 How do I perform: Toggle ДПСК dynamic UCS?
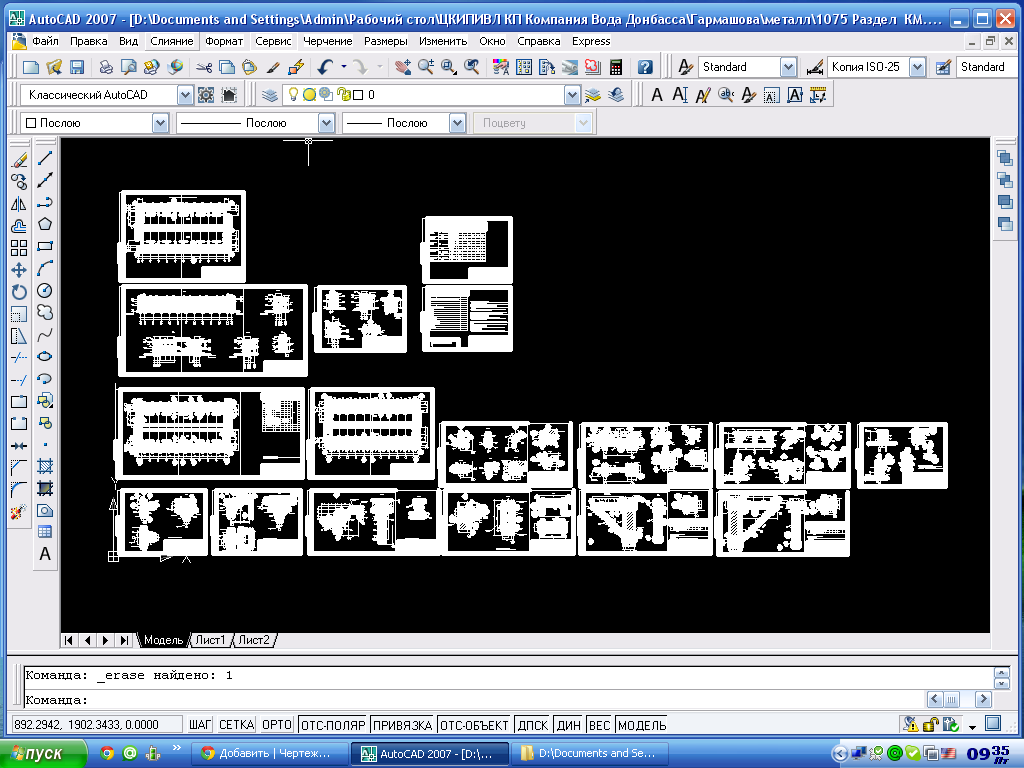tap(533, 725)
